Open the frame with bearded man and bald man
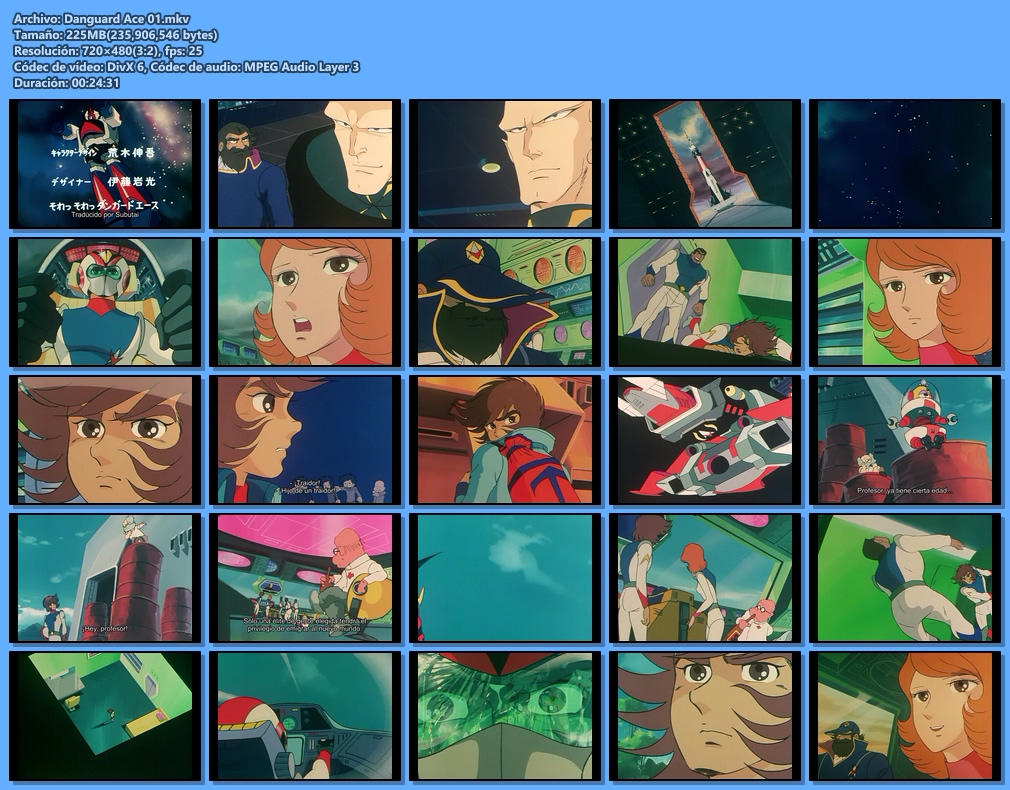 (305, 164)
